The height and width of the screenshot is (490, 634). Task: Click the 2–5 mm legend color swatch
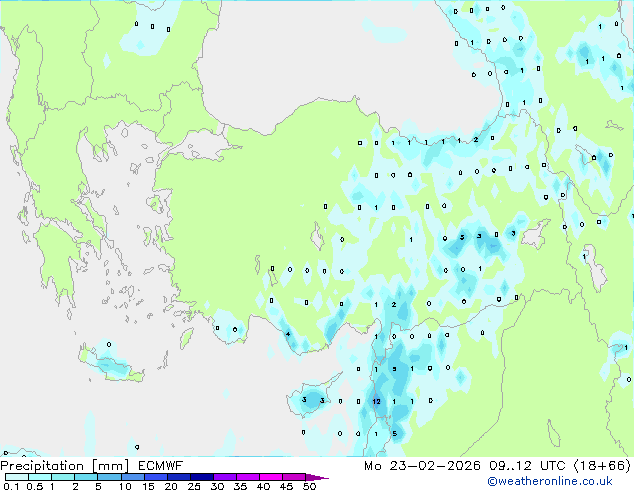tap(86, 477)
